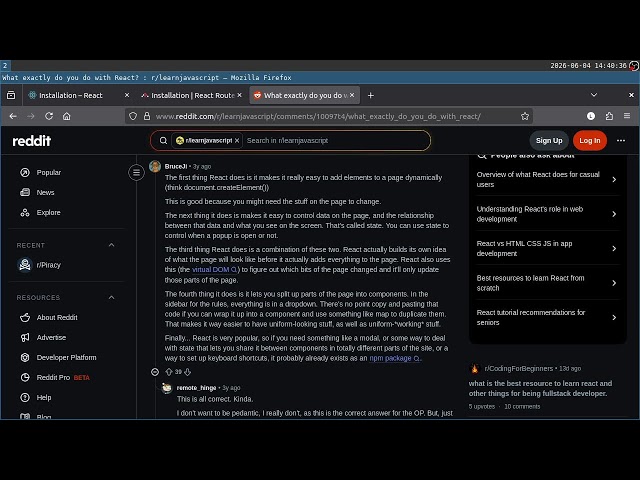The width and height of the screenshot is (640, 480).
Task: Bookmark this page with the star icon
Action: point(525,116)
